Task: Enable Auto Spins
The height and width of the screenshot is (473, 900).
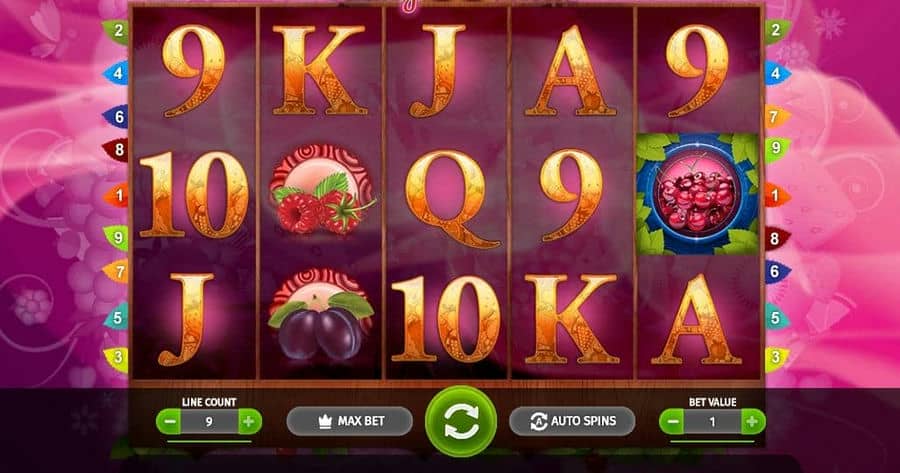Action: 572,421
